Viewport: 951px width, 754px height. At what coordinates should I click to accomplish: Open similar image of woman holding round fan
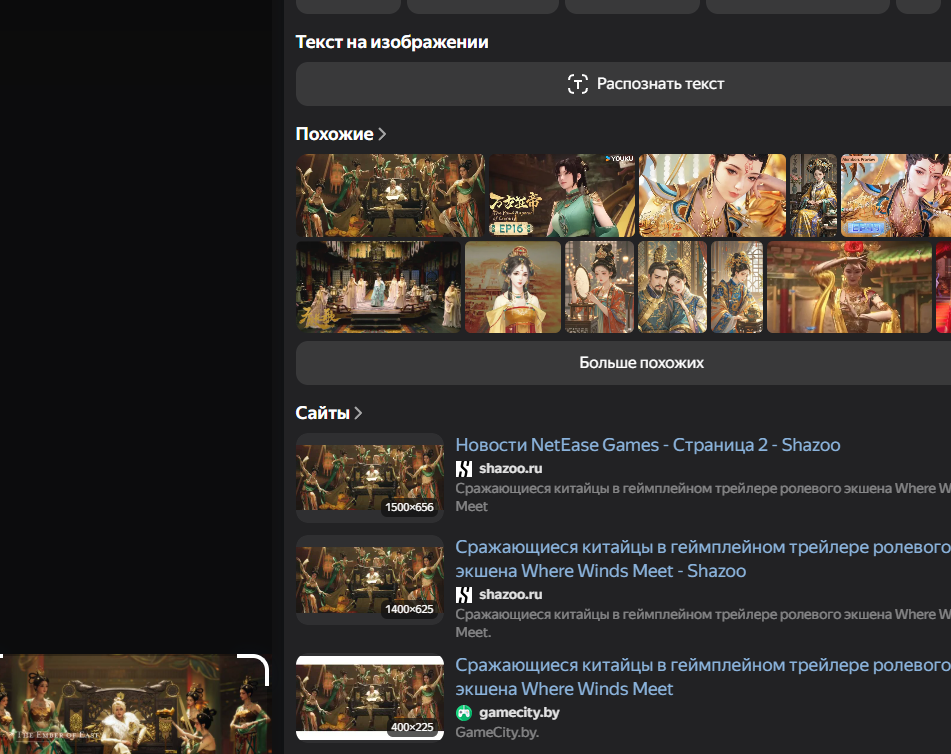pos(599,287)
